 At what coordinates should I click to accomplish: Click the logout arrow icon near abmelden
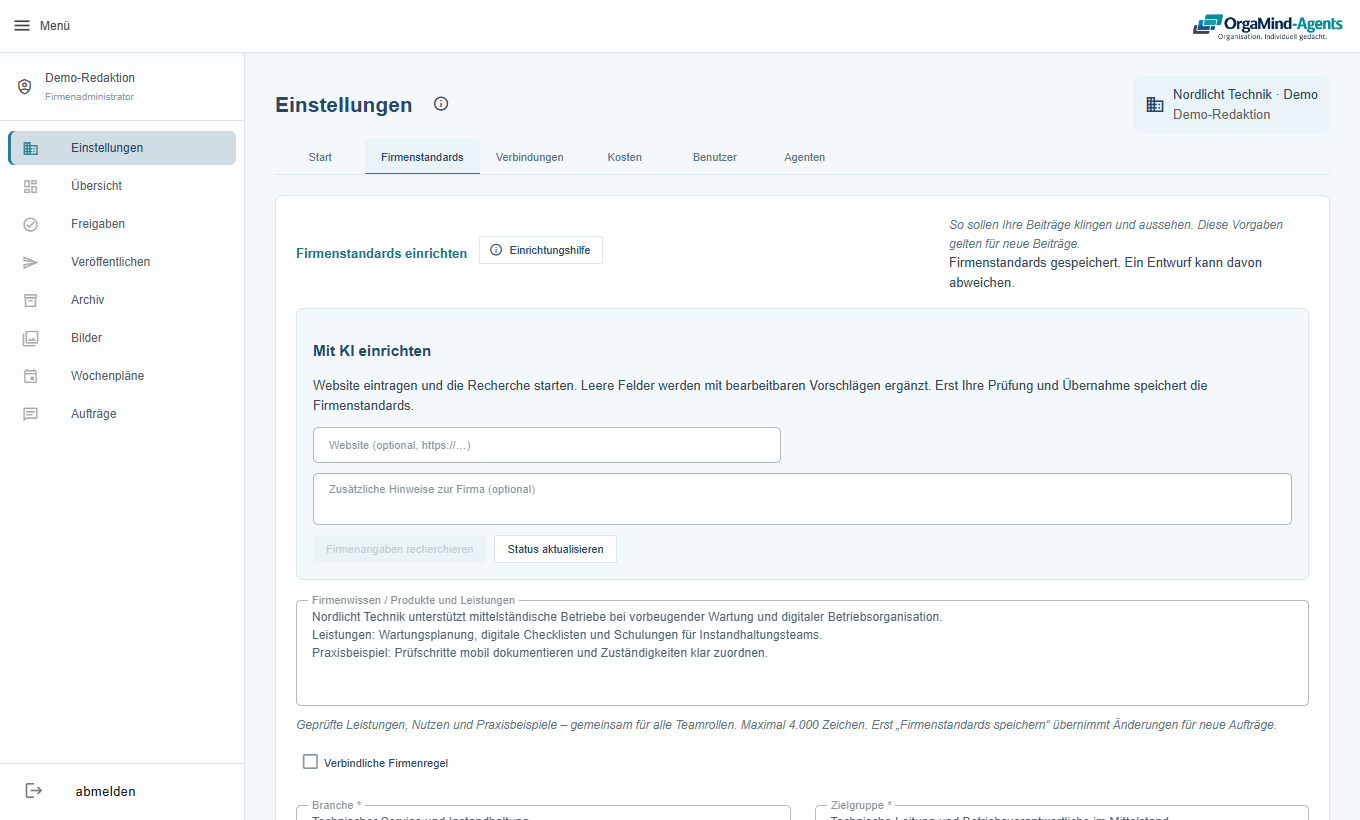click(34, 791)
